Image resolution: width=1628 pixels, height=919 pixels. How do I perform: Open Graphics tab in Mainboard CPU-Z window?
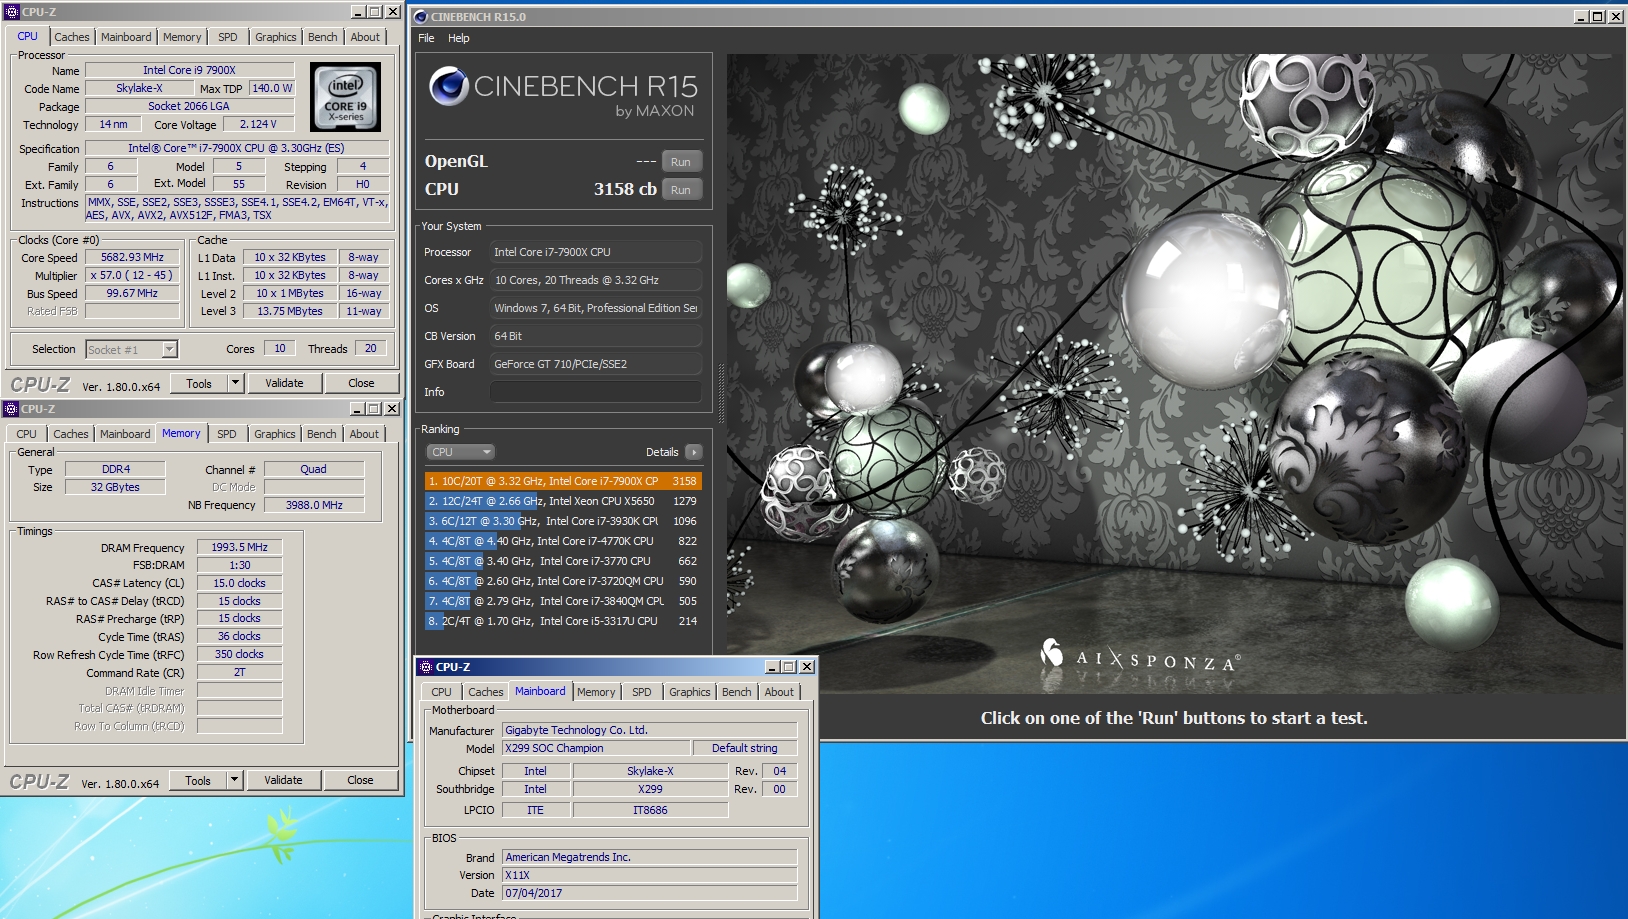pos(690,692)
